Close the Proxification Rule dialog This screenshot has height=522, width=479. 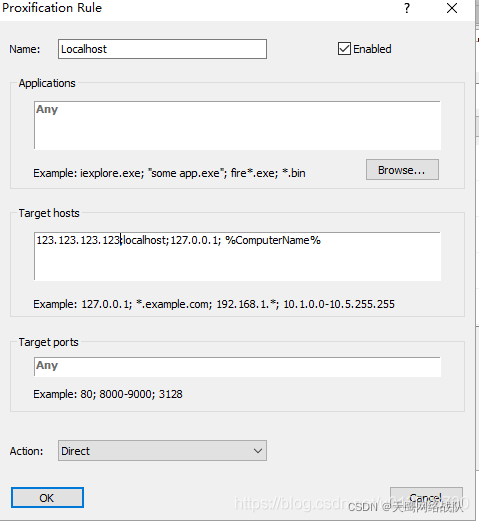[x=452, y=8]
